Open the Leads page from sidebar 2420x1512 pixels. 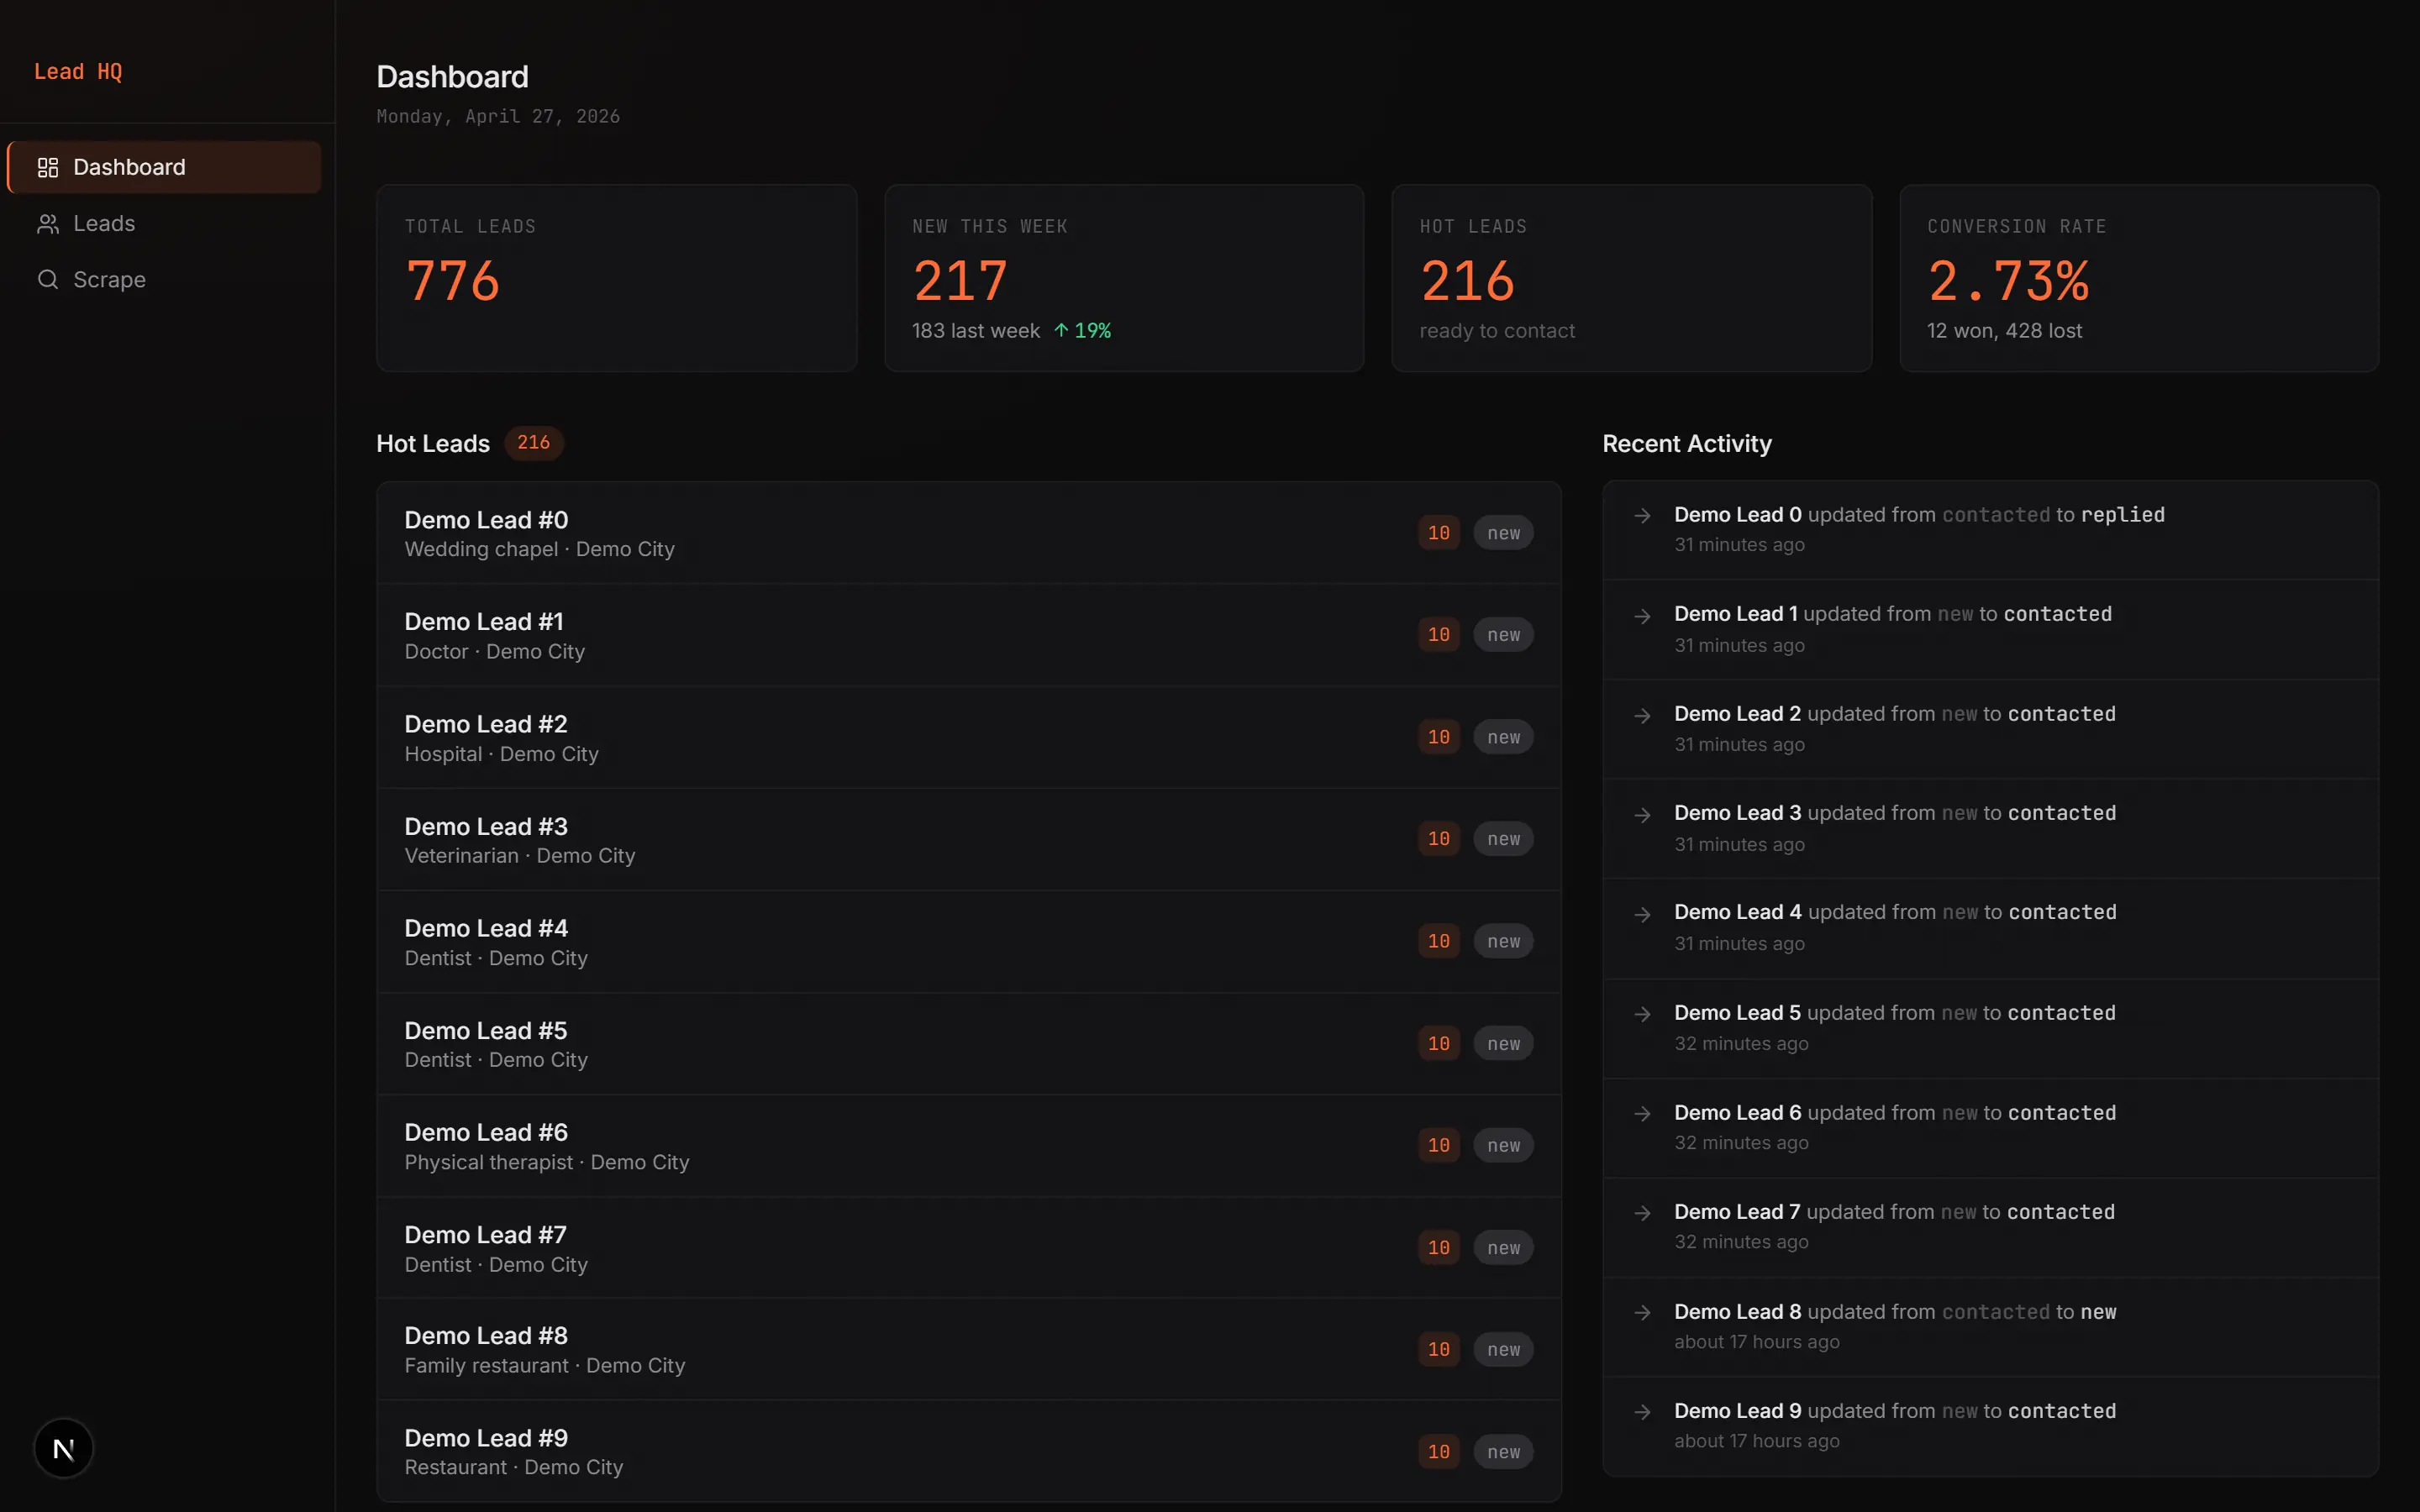pos(104,224)
